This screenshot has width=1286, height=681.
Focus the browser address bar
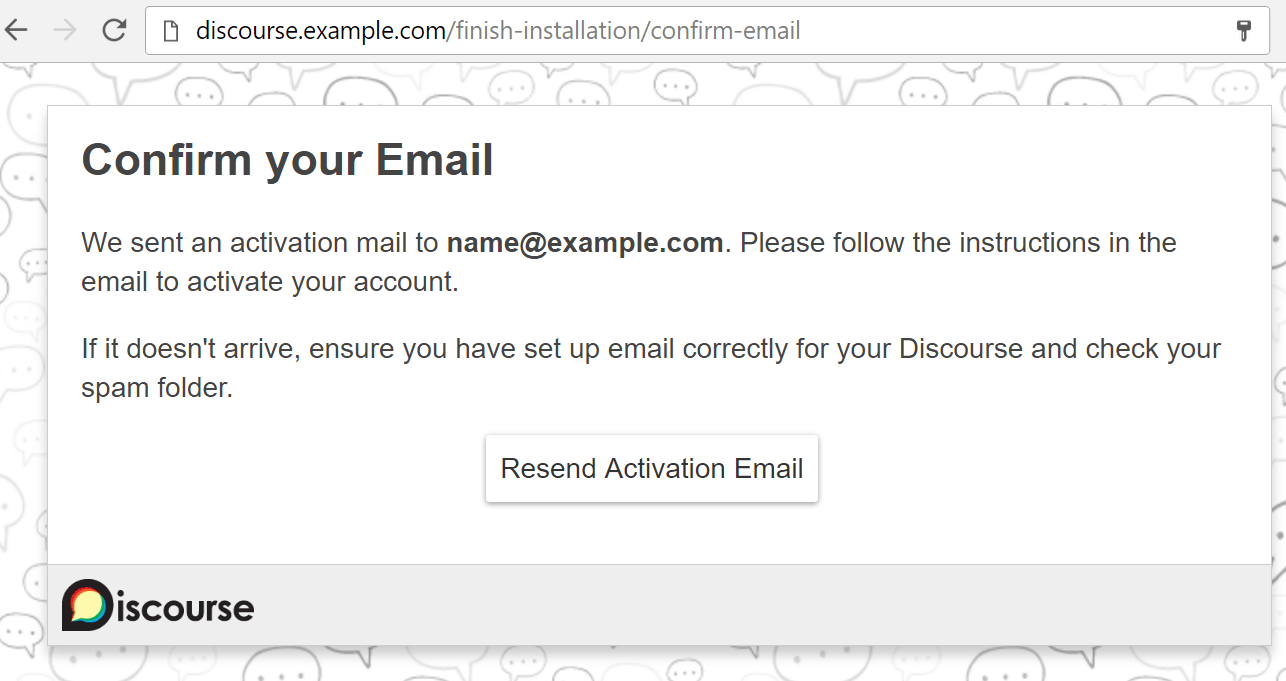[1000, 31]
